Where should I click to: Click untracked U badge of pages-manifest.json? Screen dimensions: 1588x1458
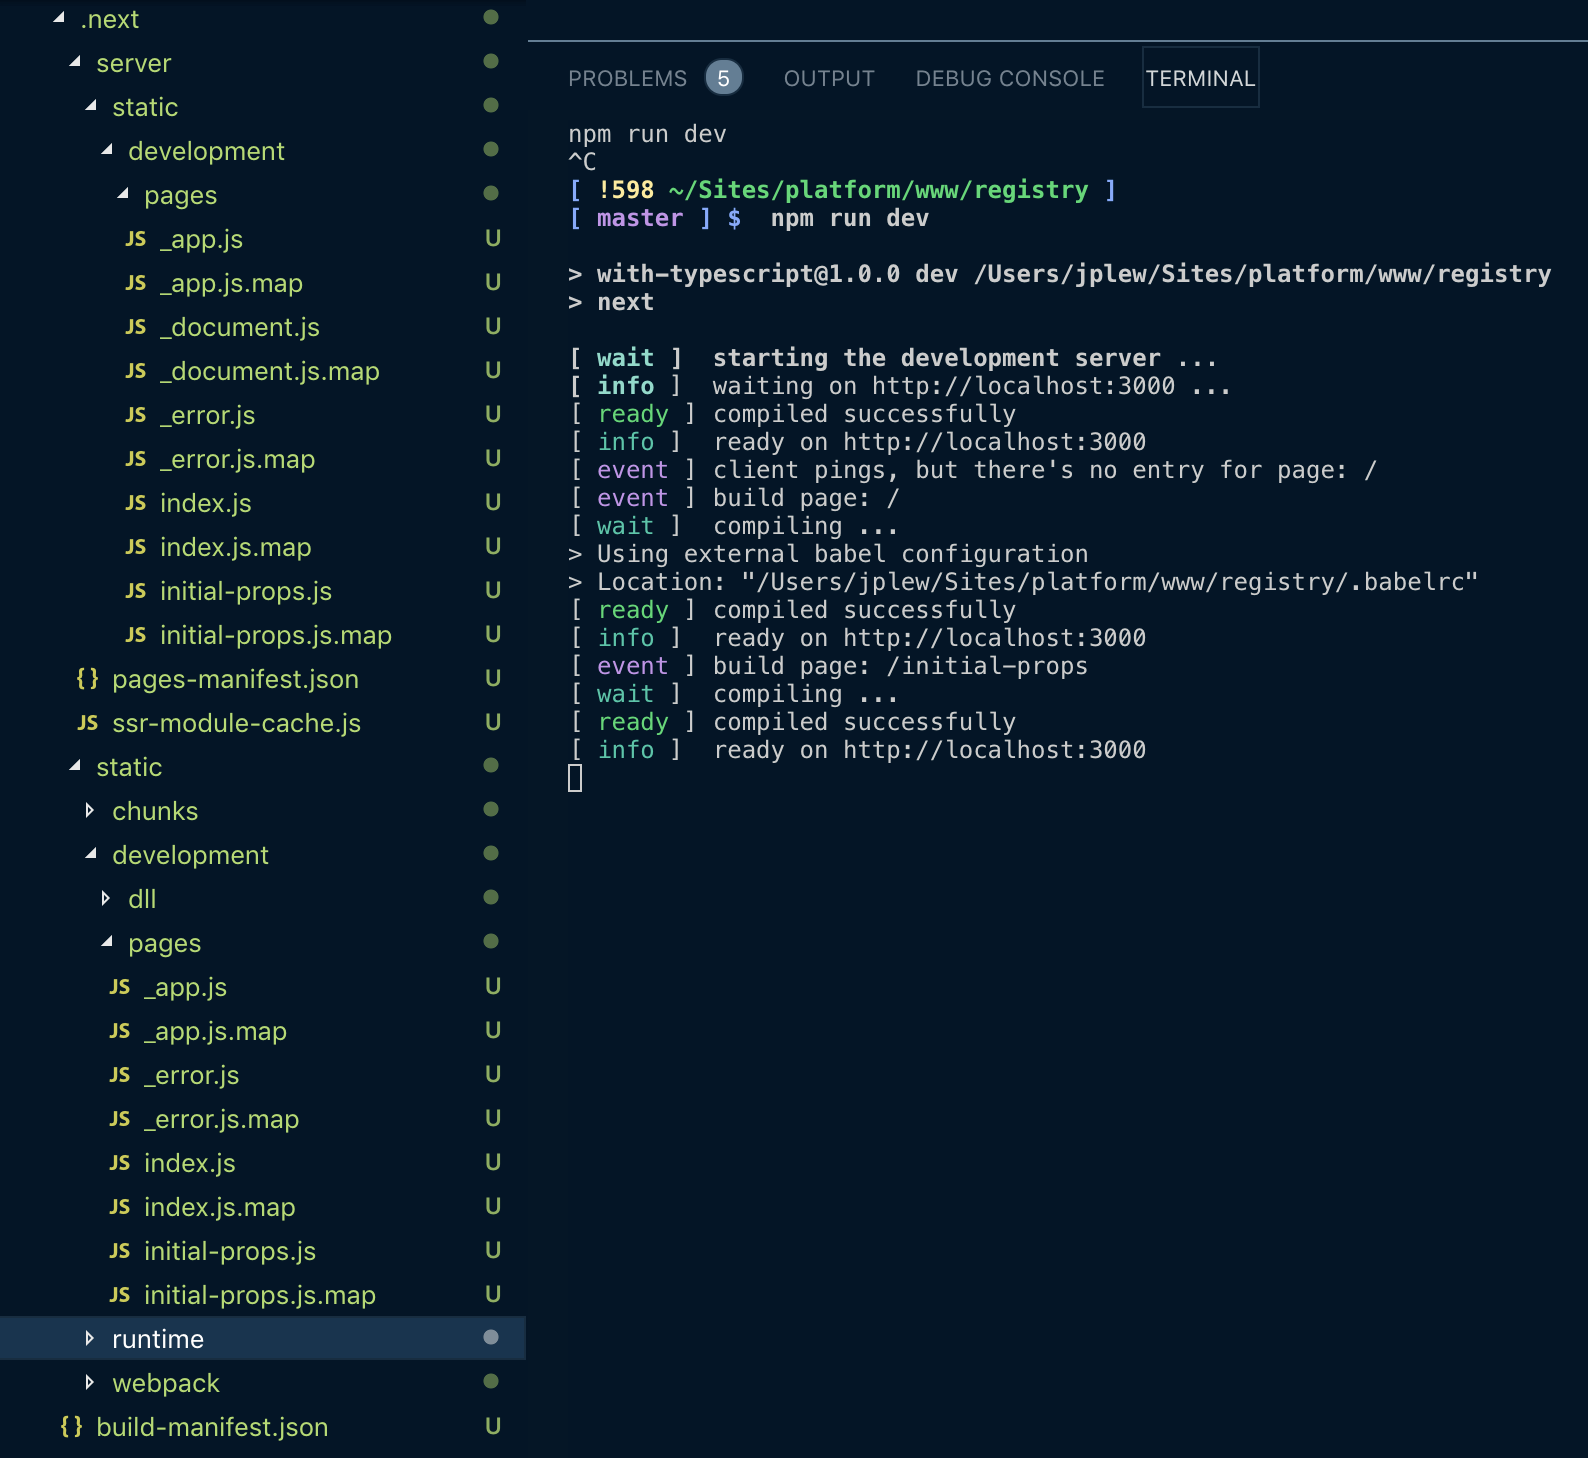(493, 678)
